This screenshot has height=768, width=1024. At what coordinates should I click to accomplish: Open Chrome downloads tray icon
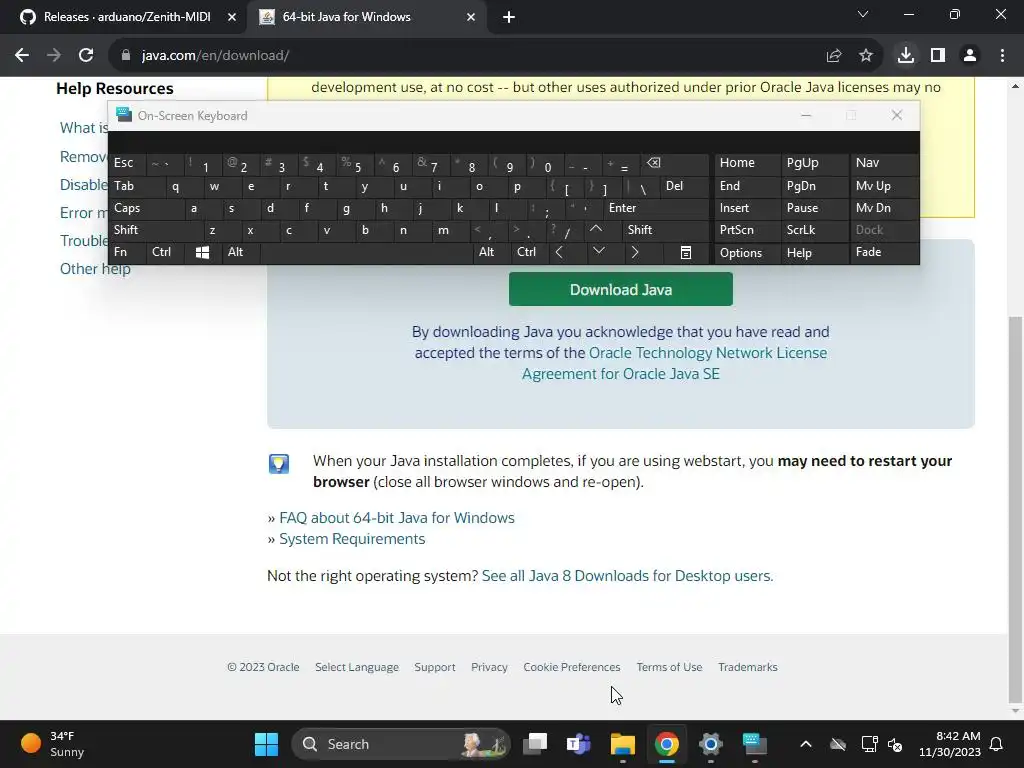pyautogui.click(x=906, y=56)
